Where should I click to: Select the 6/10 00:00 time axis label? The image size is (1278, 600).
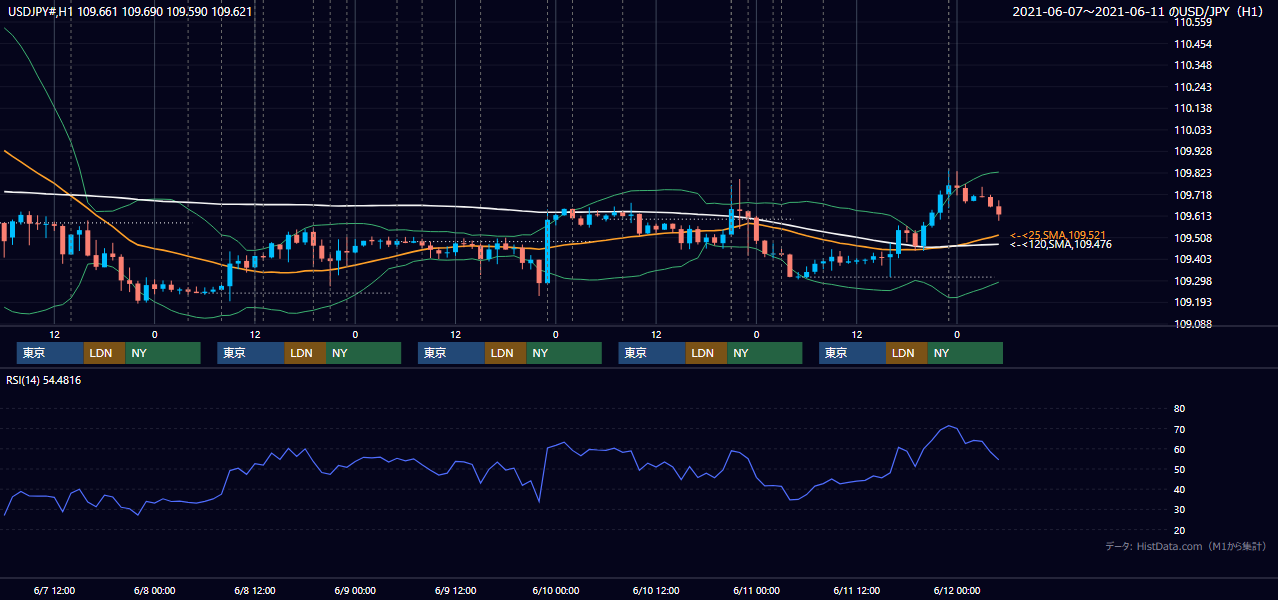pos(555,591)
